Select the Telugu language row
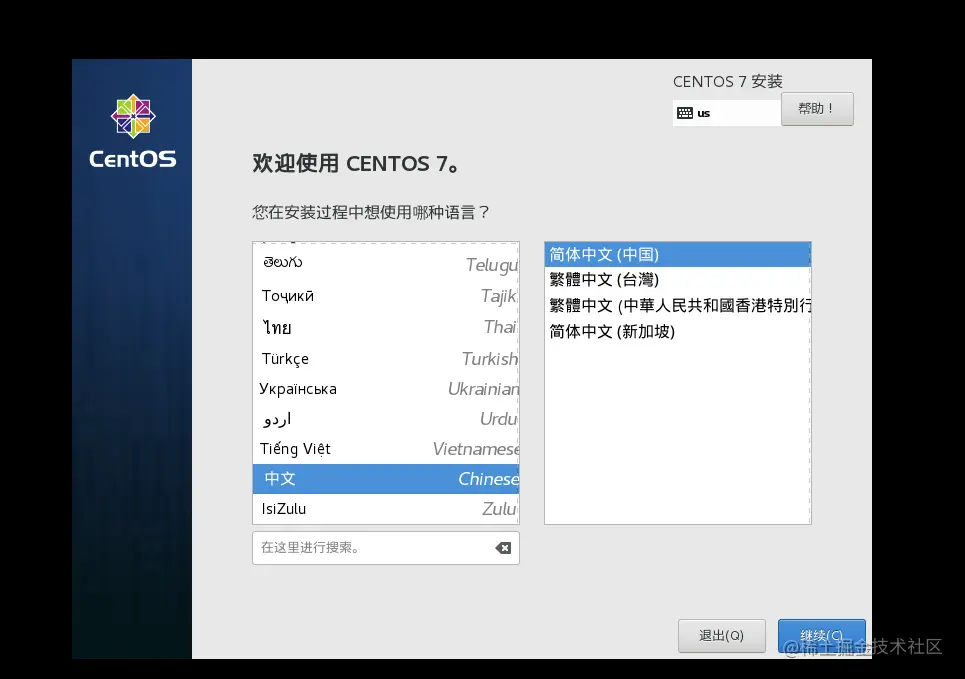Screen dimensions: 965x679 (386, 263)
